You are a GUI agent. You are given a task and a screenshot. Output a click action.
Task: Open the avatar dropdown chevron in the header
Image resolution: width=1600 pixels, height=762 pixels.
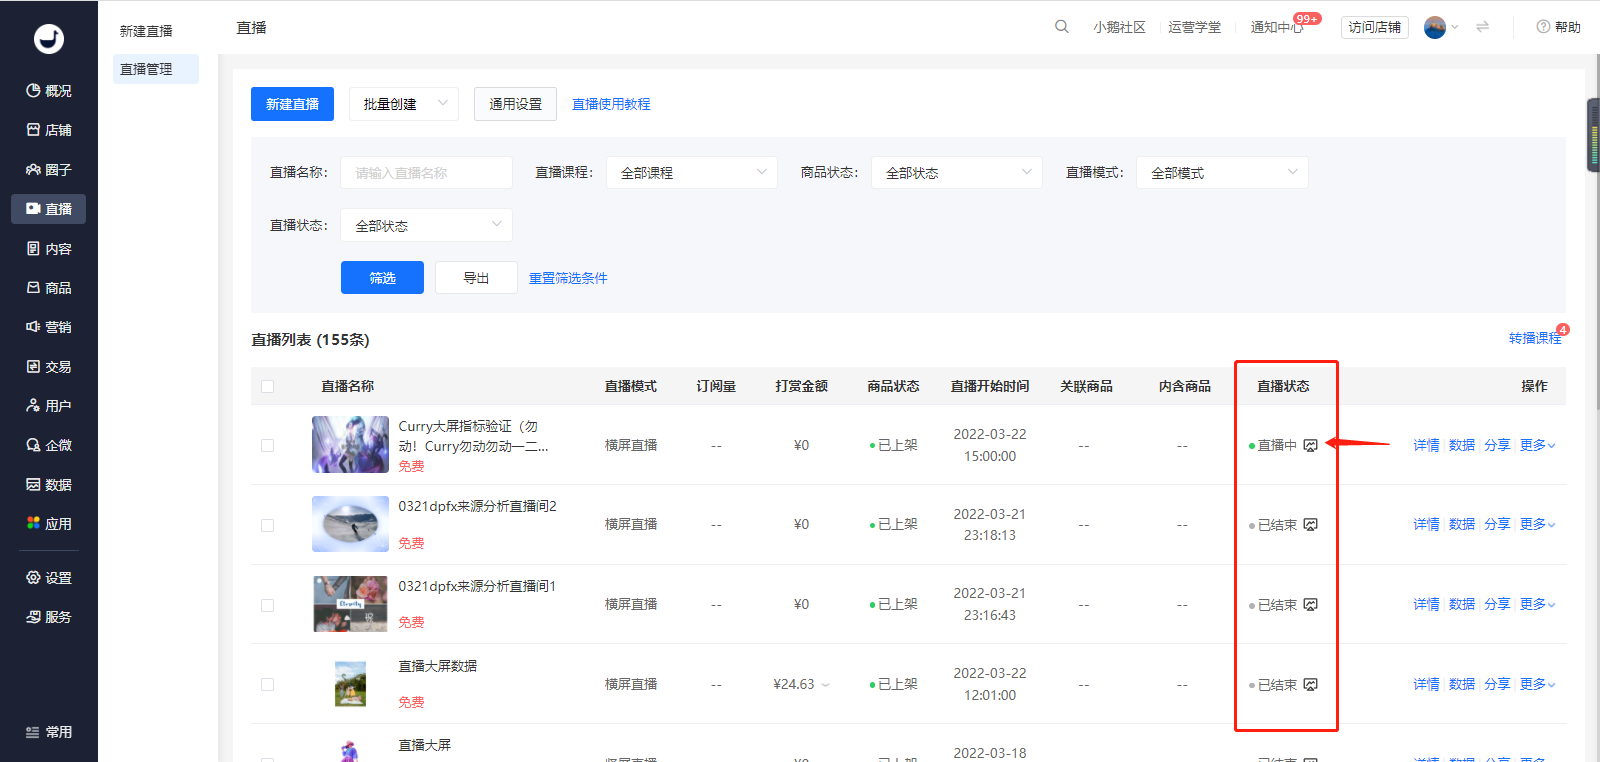click(1455, 27)
